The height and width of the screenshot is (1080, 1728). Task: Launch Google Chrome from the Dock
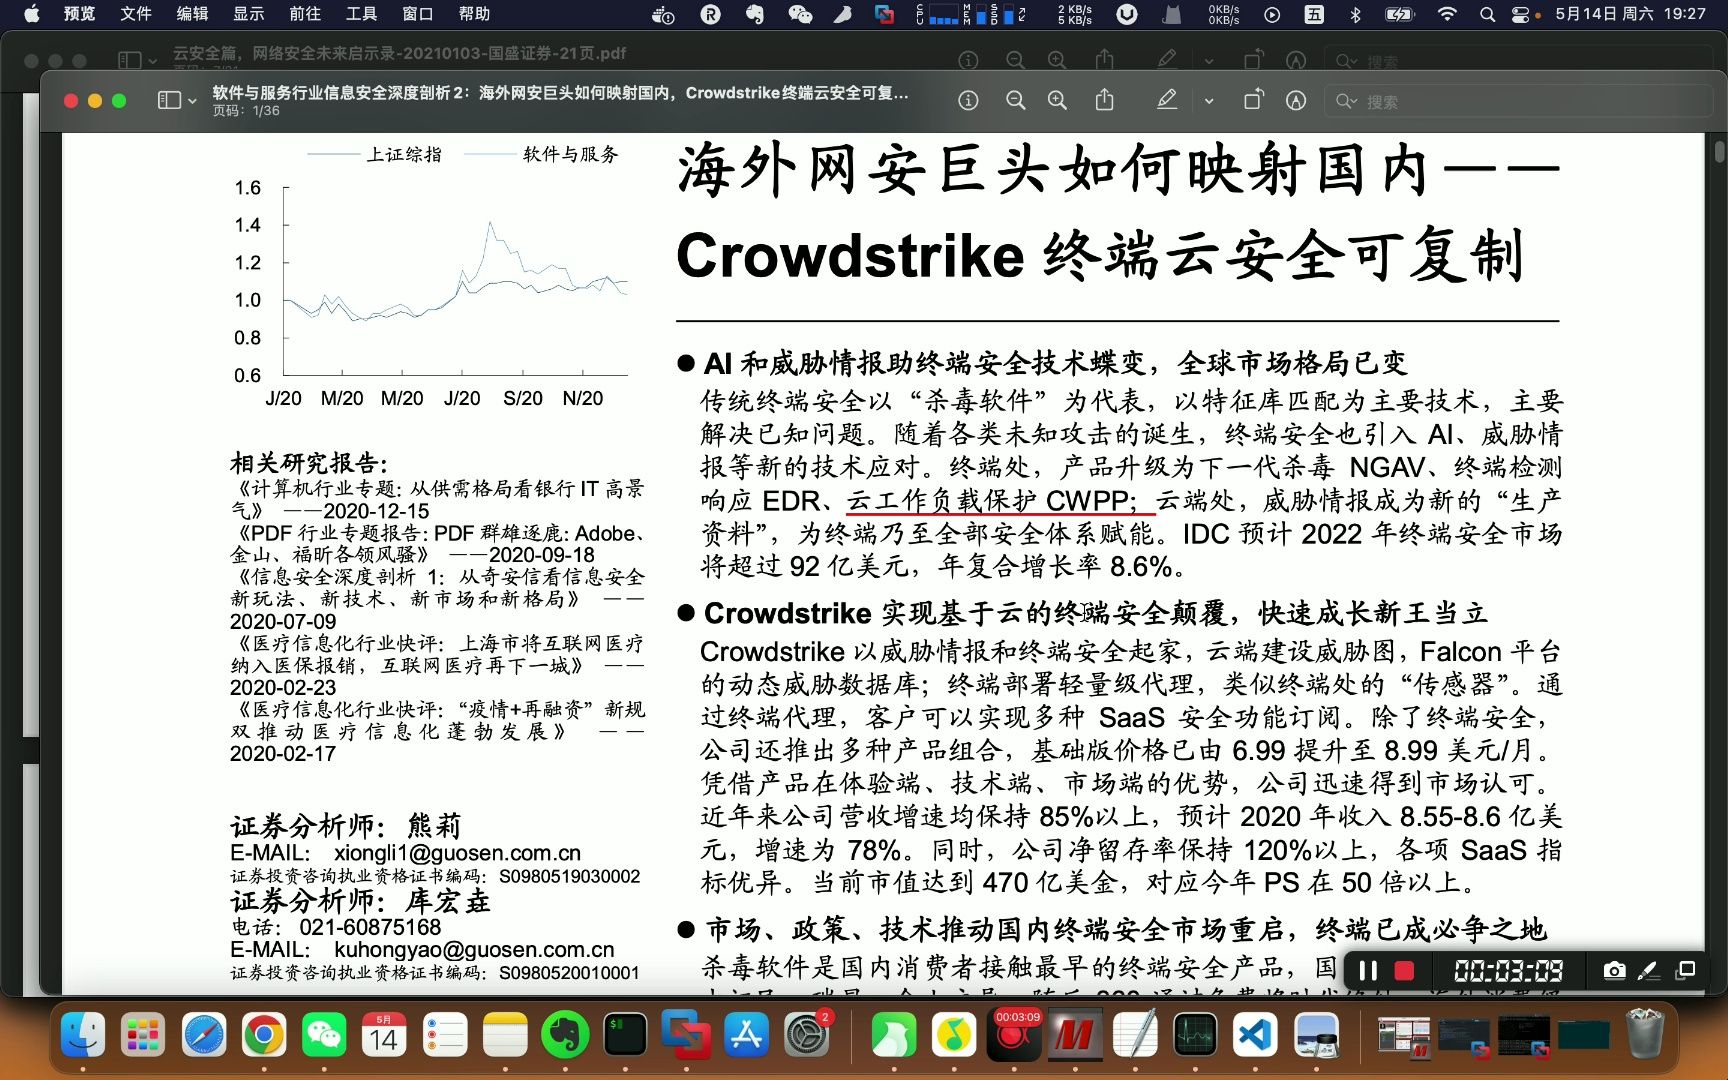264,1035
